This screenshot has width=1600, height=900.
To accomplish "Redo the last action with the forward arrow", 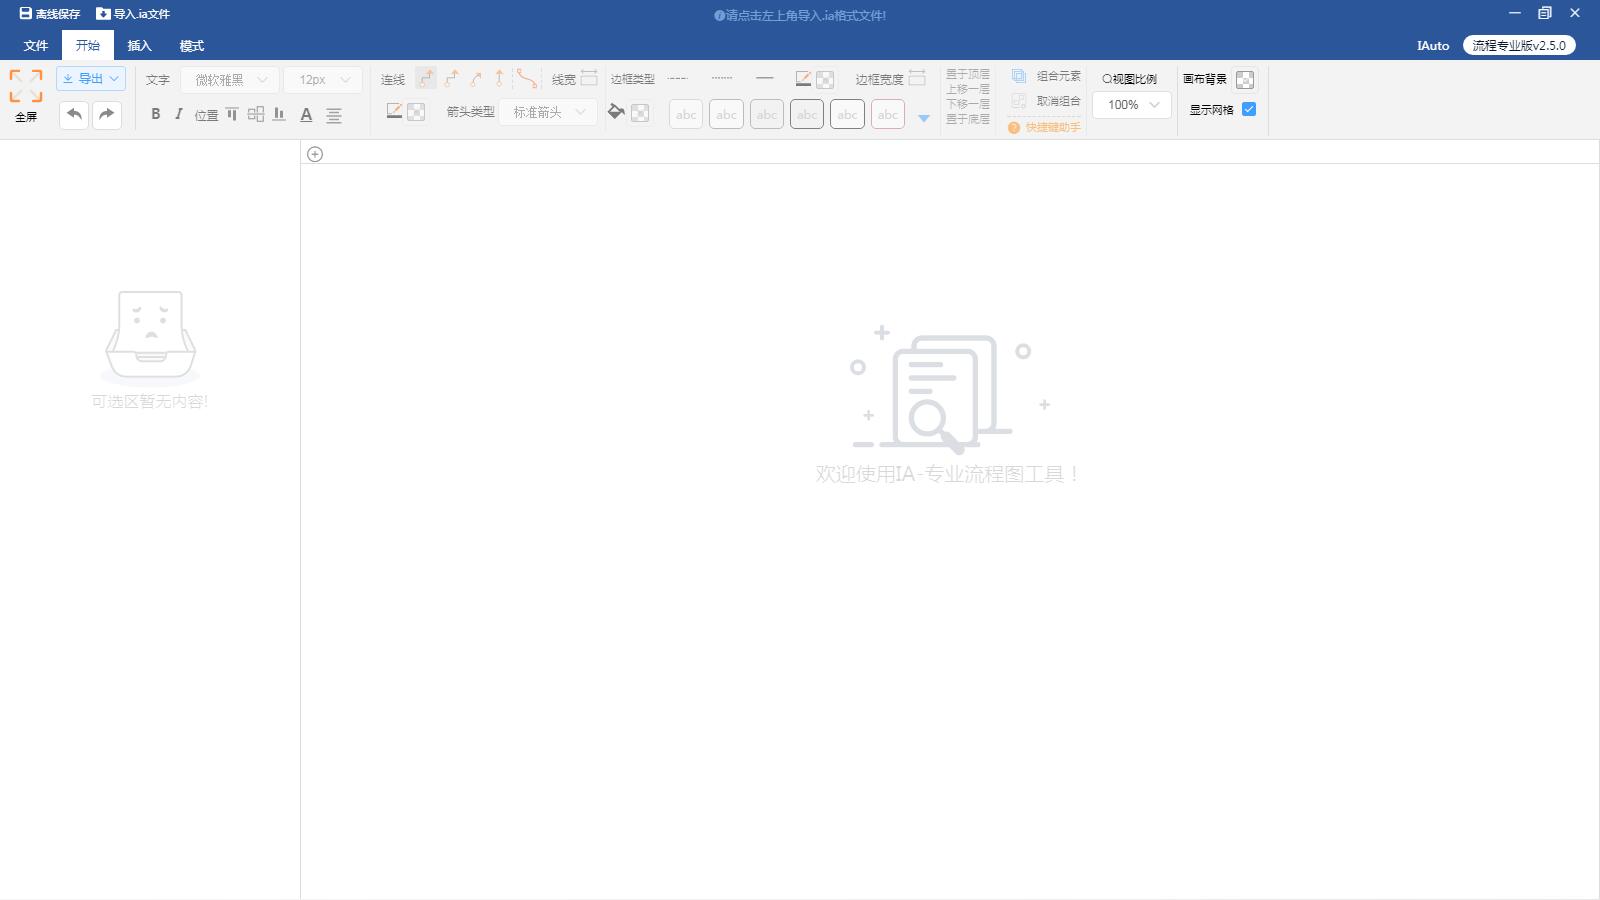I will click(107, 114).
